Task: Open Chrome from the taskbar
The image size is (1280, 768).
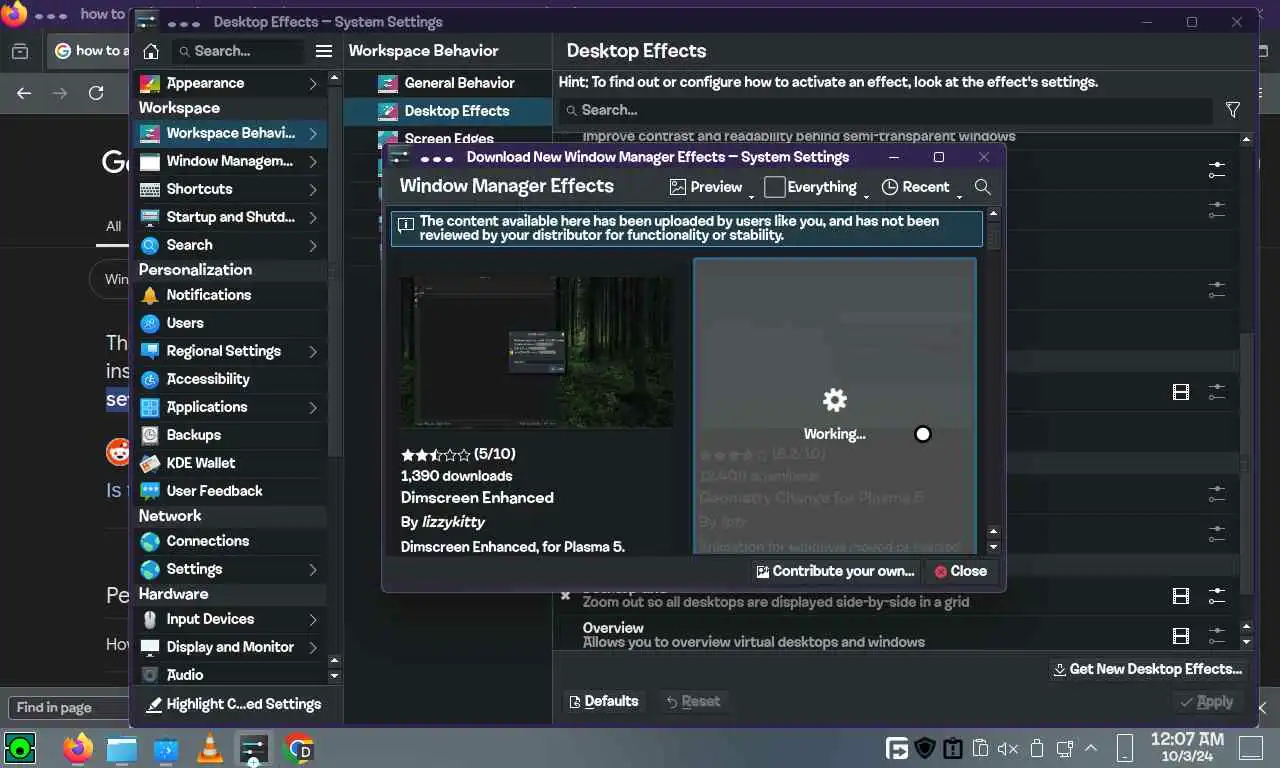Action: [298, 747]
